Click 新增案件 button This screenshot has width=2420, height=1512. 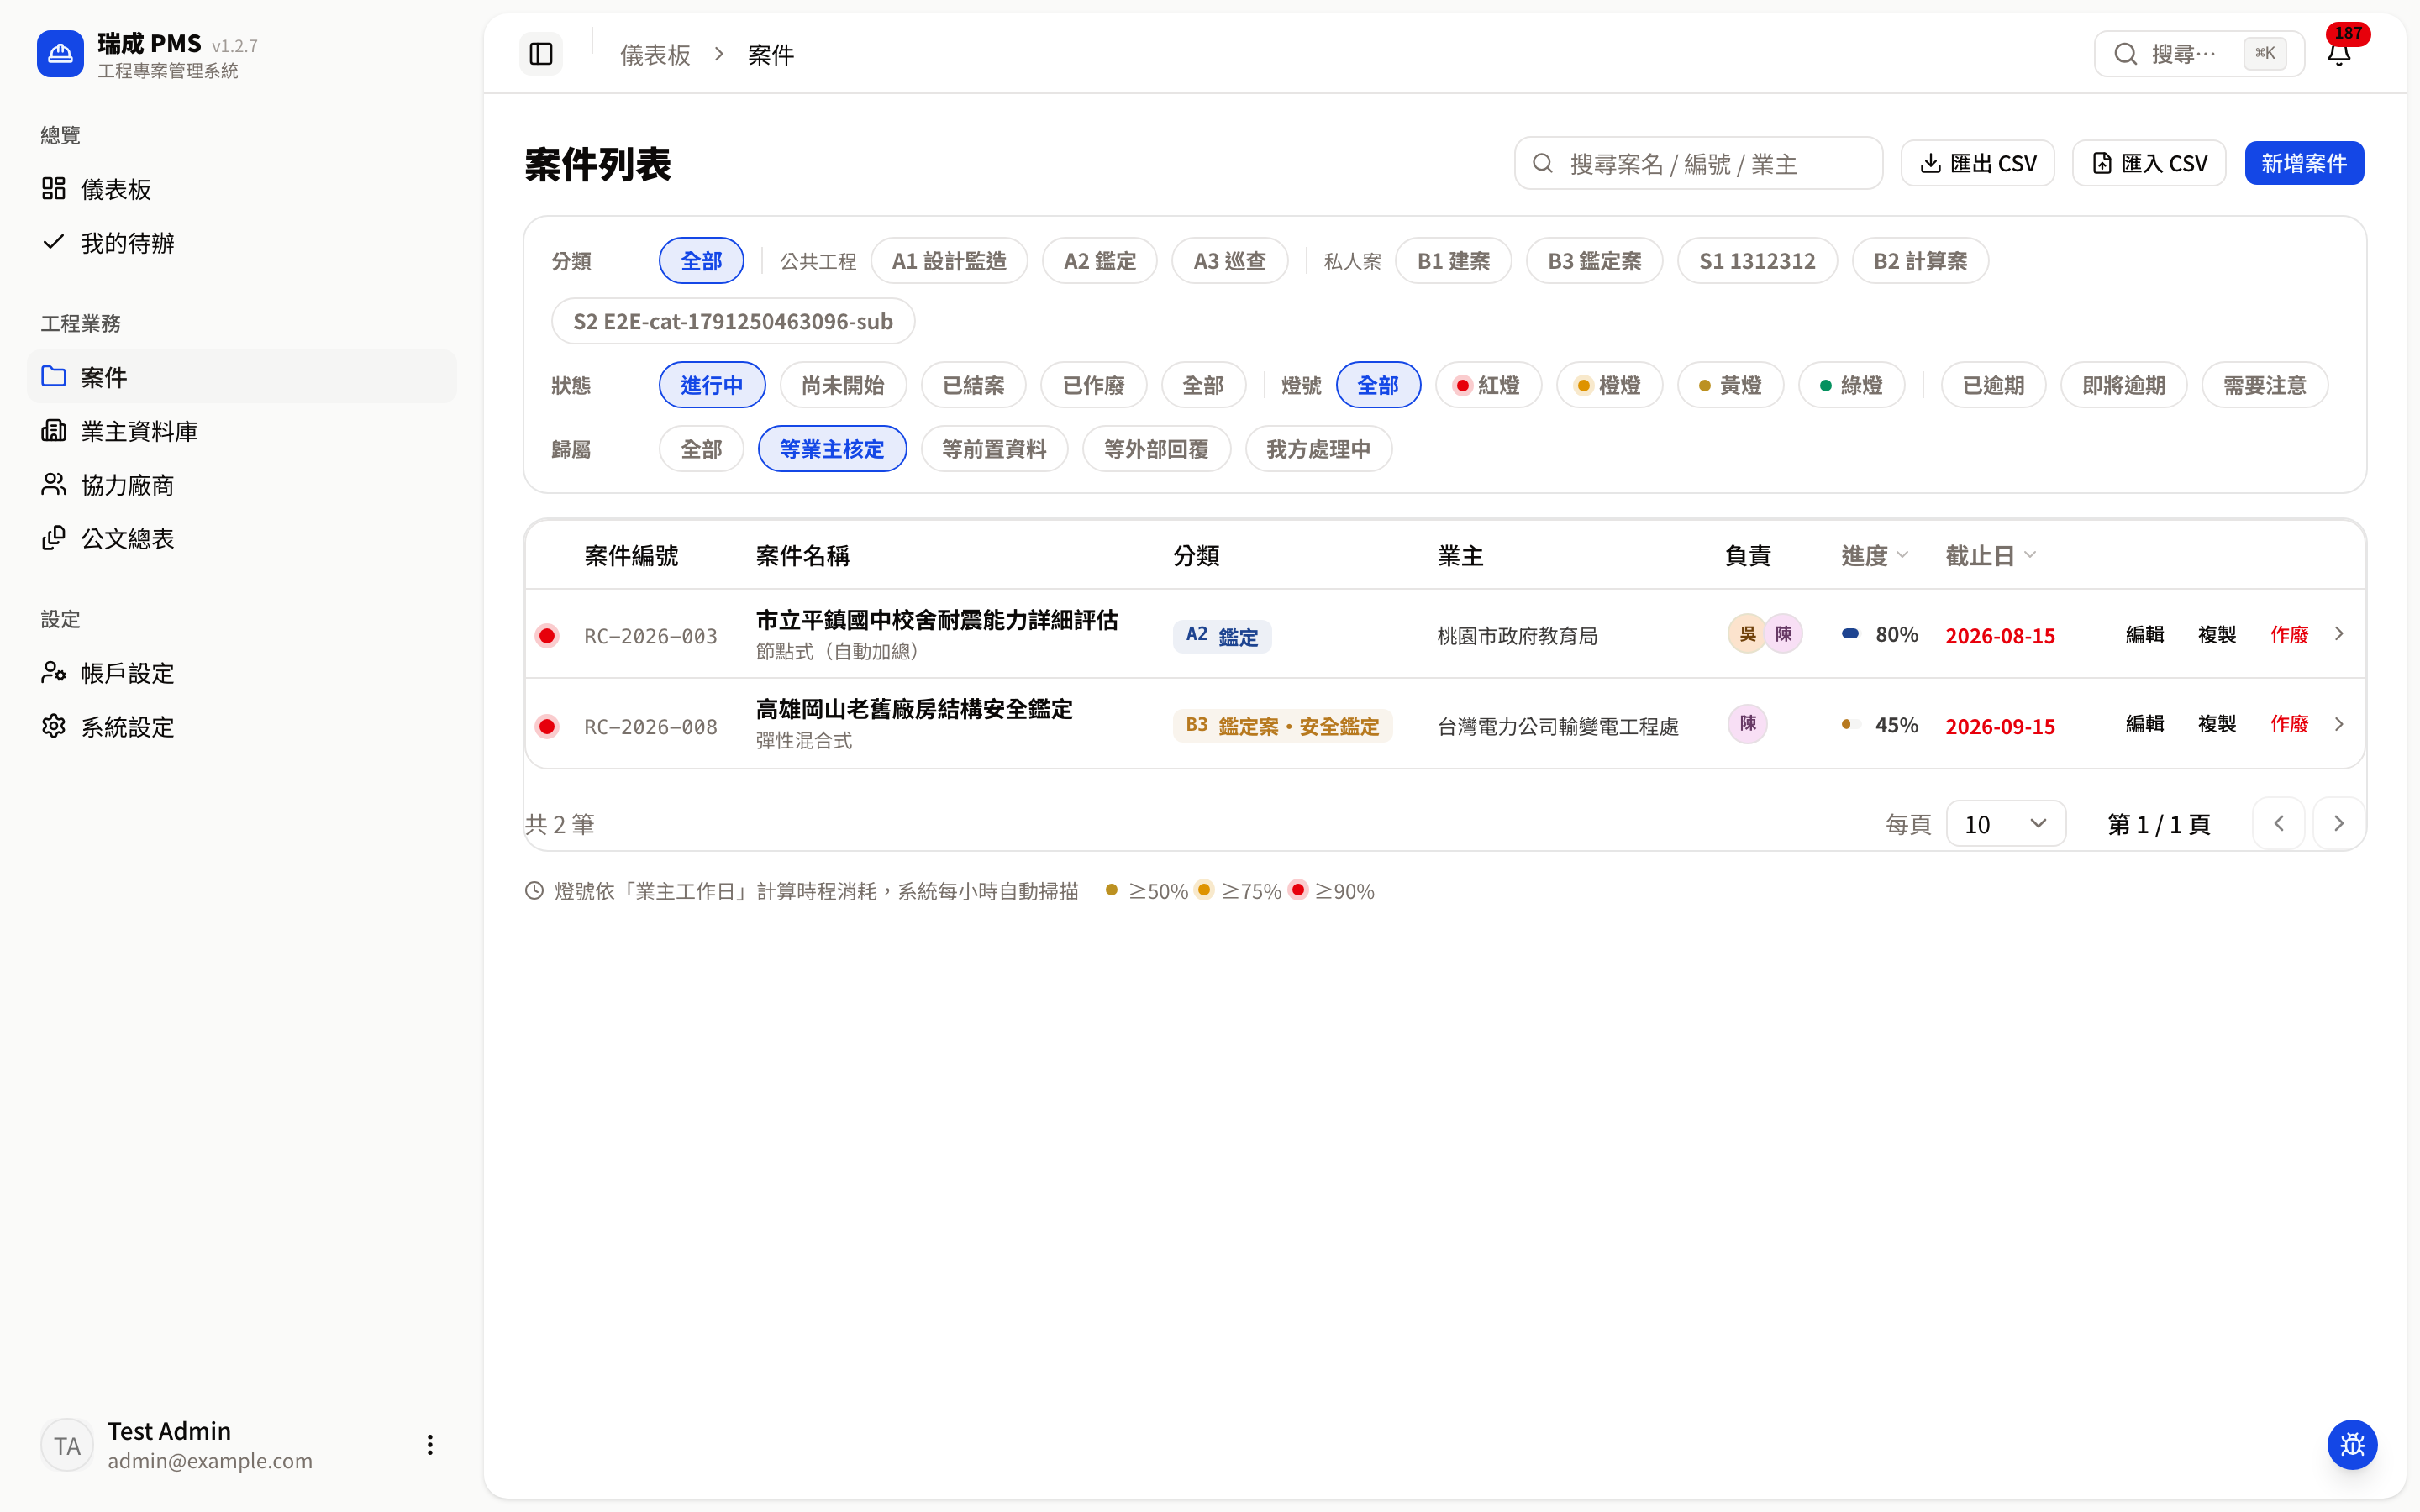pos(2304,163)
